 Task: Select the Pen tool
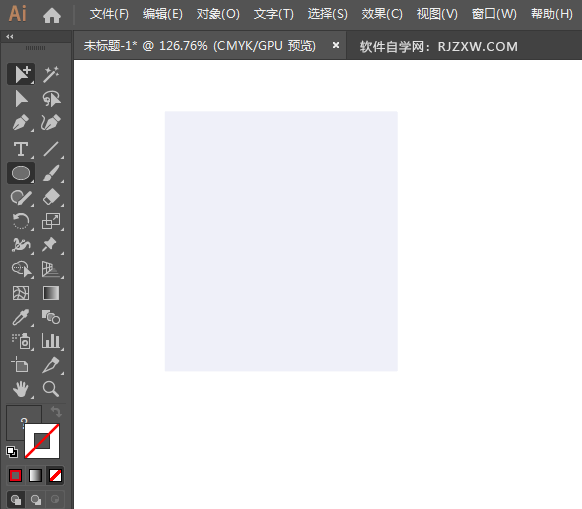click(x=21, y=123)
